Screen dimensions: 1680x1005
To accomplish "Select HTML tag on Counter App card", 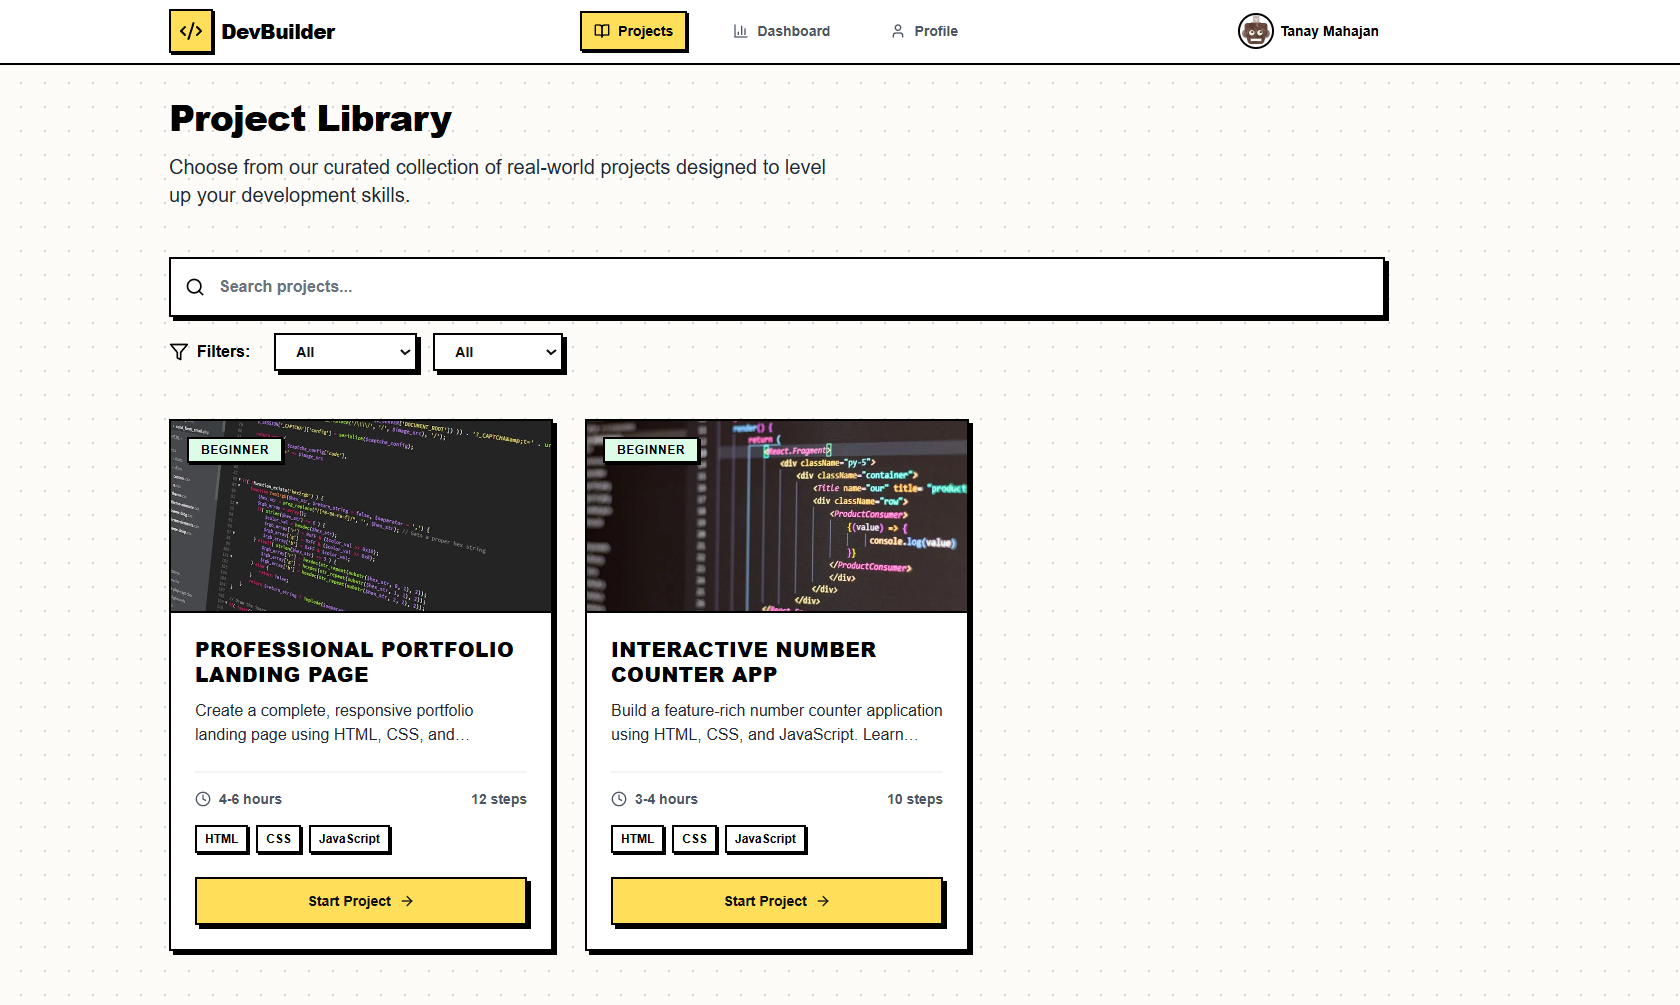I will click(637, 839).
